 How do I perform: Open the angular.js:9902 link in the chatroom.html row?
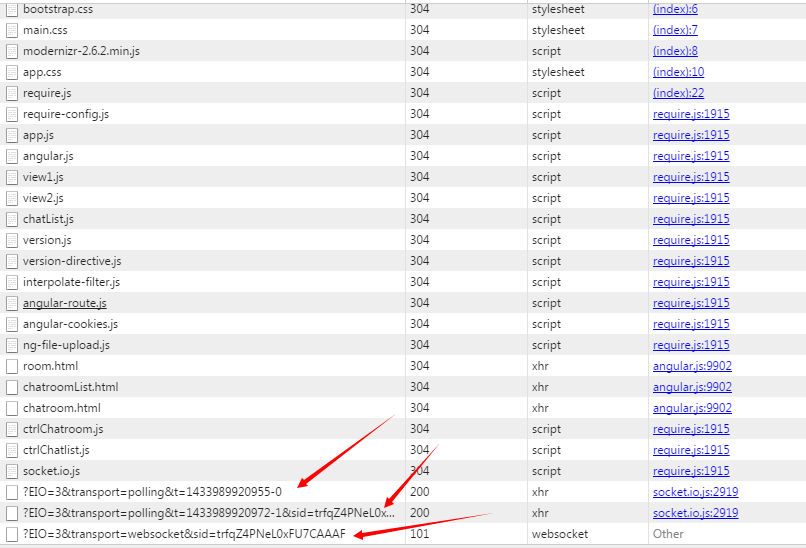point(692,408)
